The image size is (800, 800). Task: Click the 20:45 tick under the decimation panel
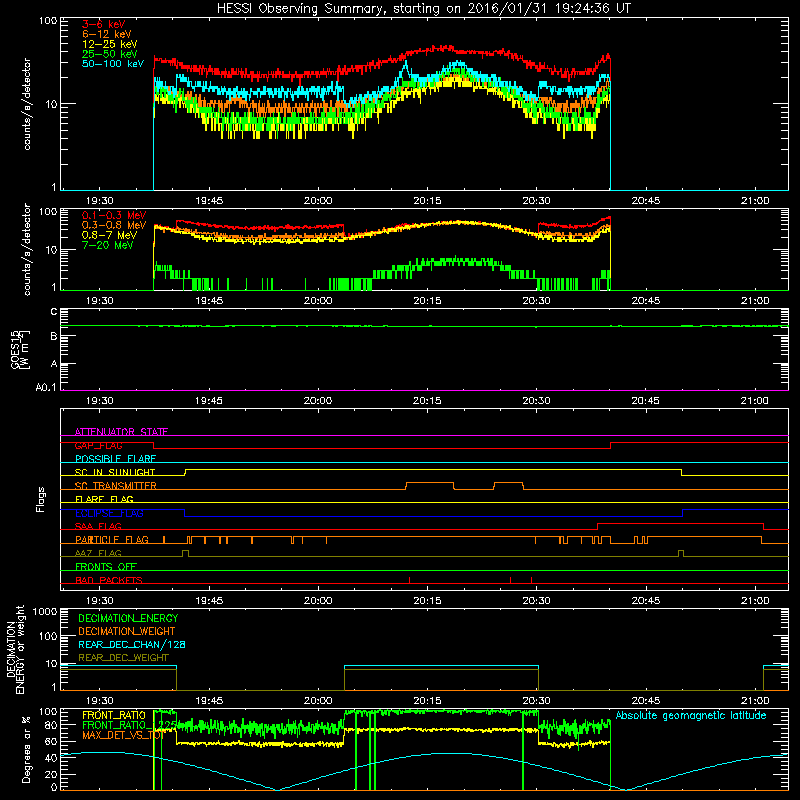[x=646, y=701]
